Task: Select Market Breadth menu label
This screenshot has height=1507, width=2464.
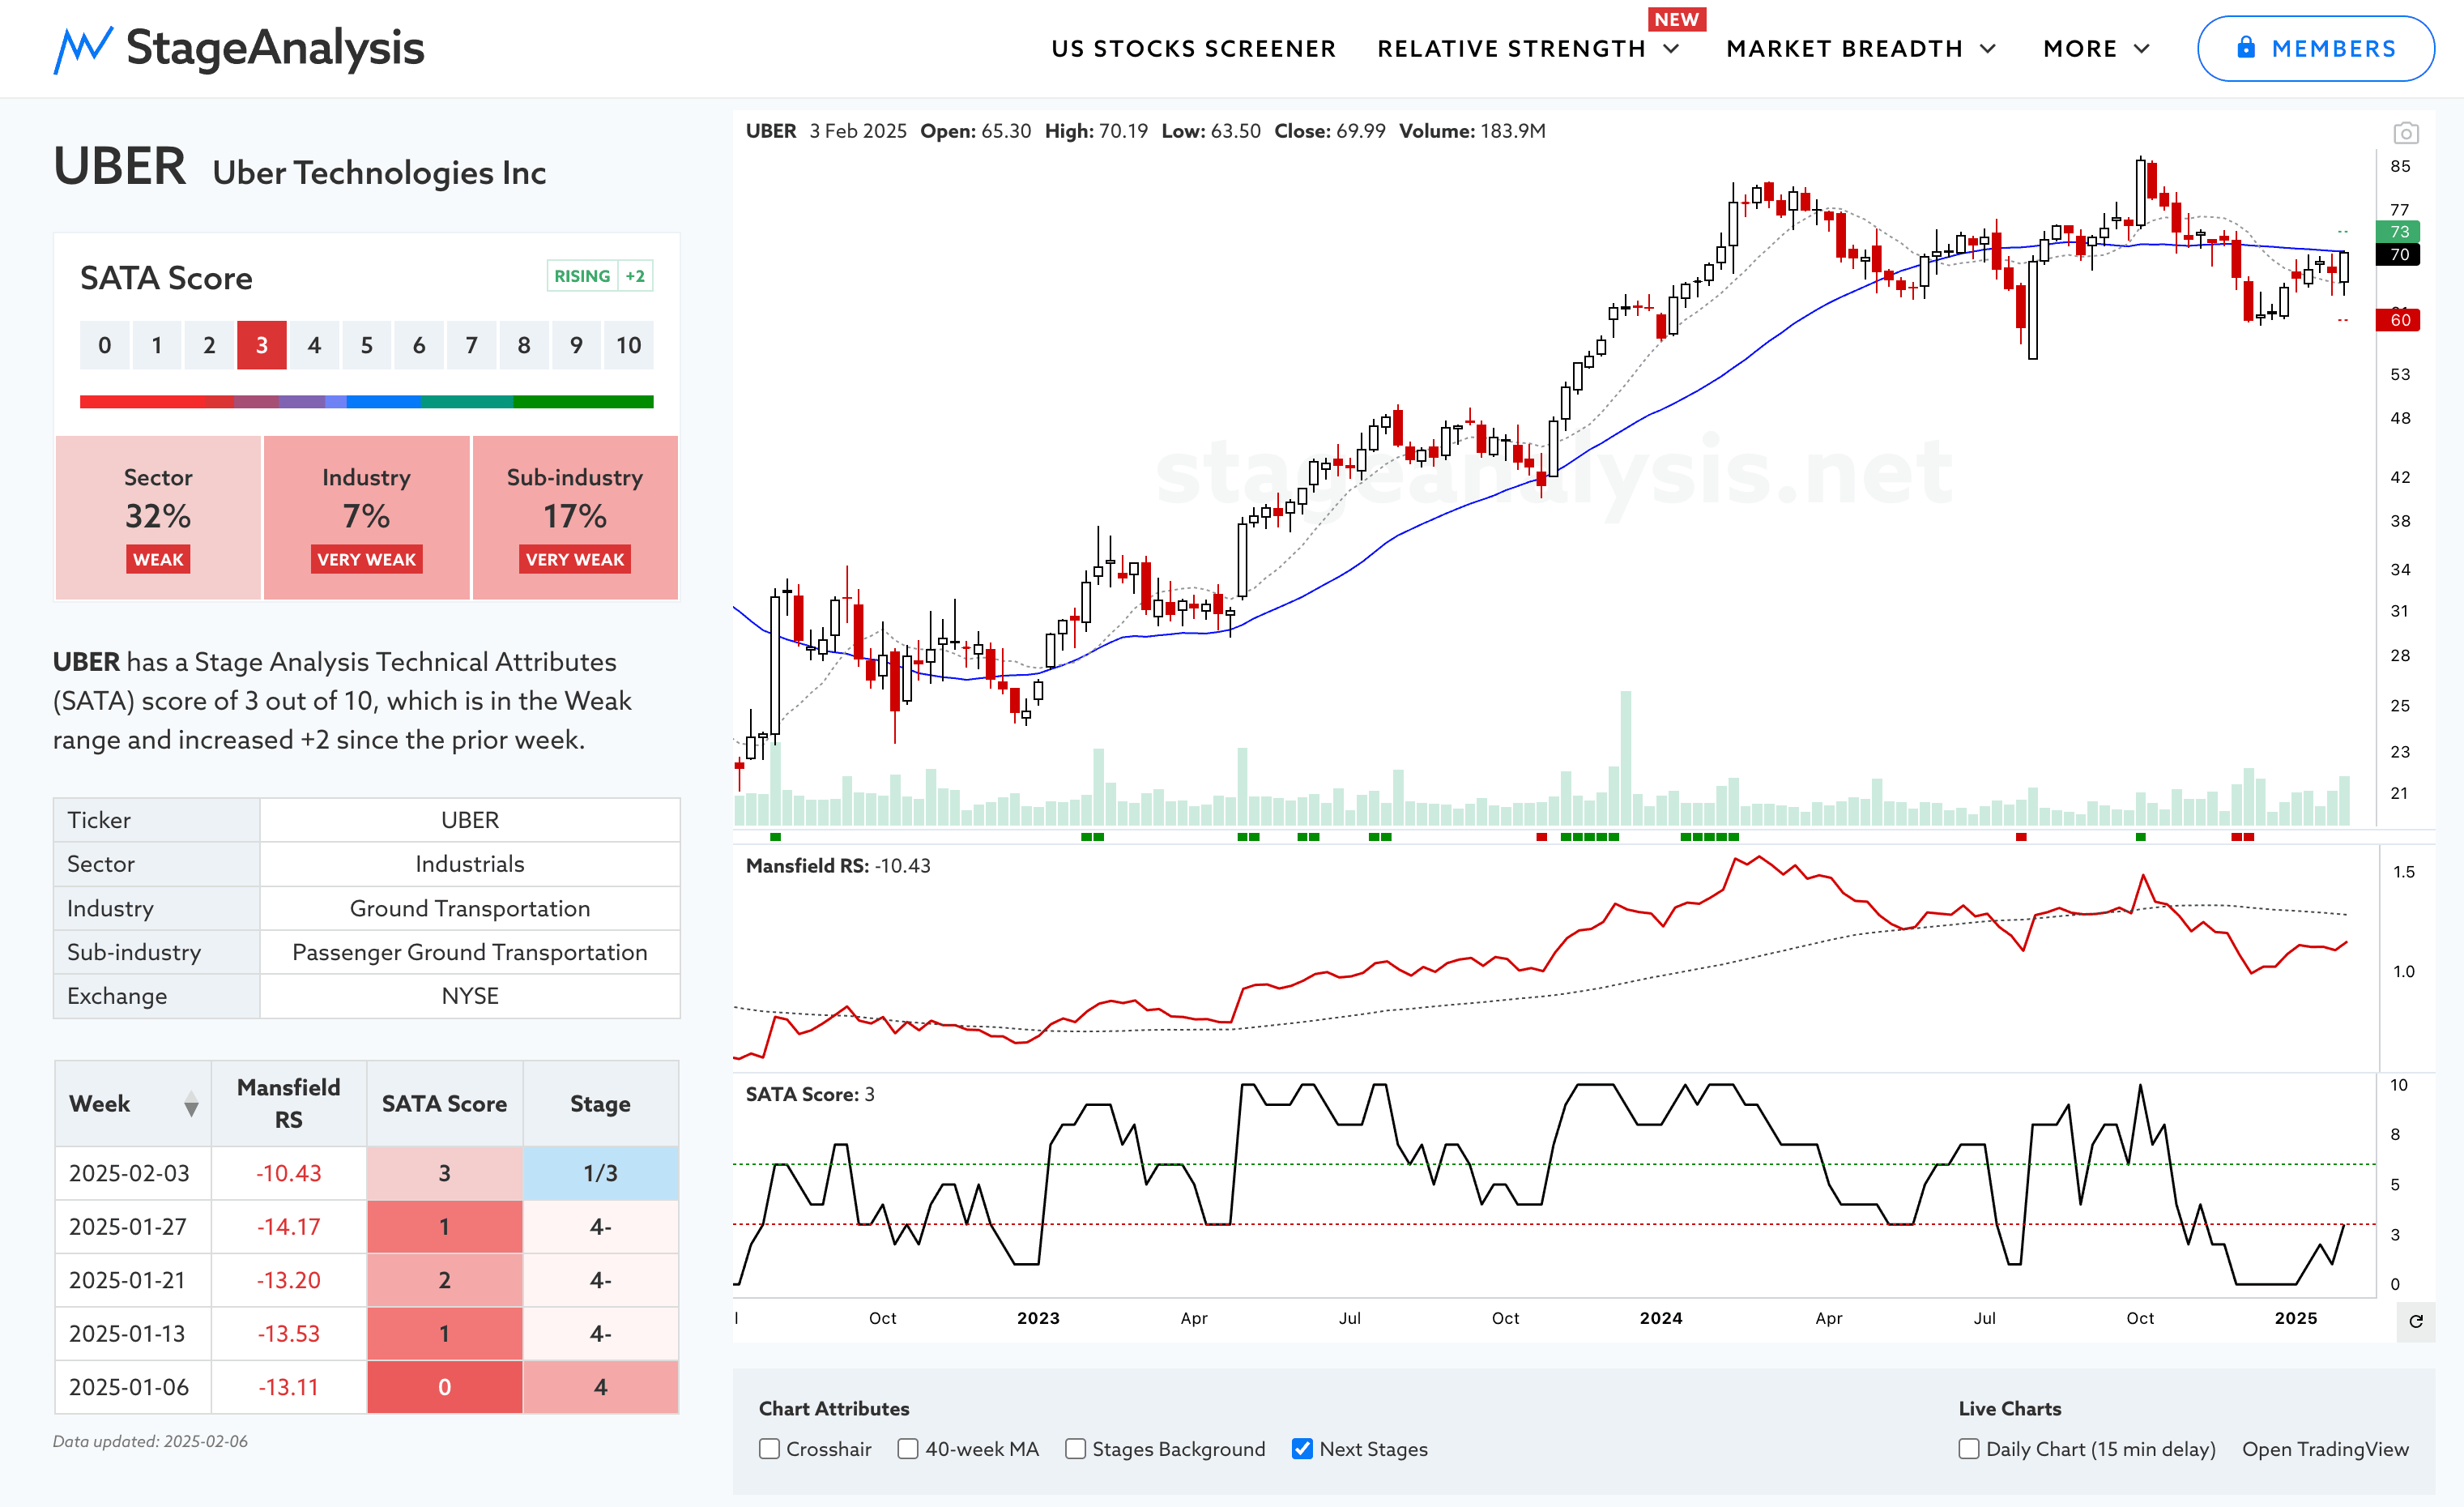Action: click(1844, 49)
